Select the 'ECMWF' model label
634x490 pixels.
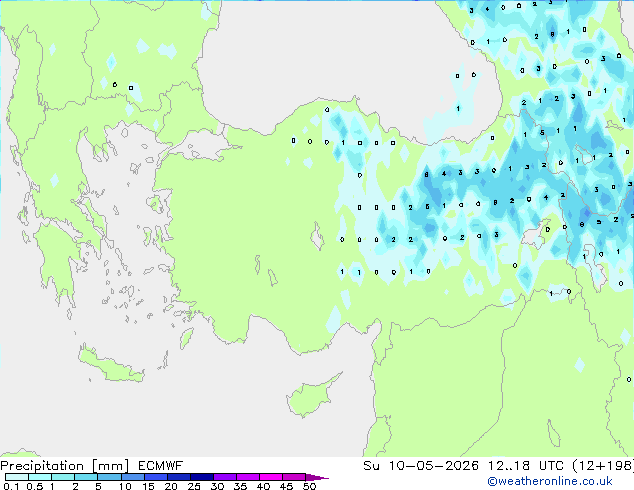point(161,466)
